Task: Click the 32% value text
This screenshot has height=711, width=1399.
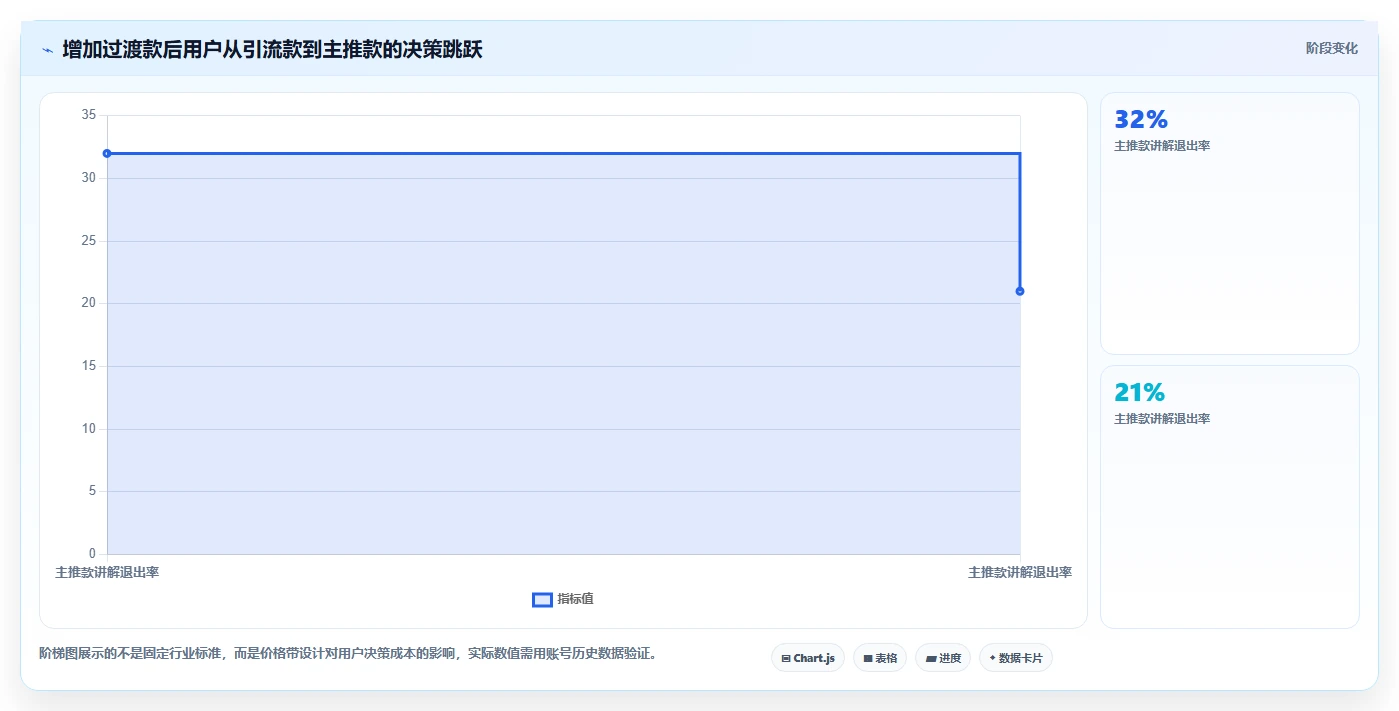Action: [1141, 120]
